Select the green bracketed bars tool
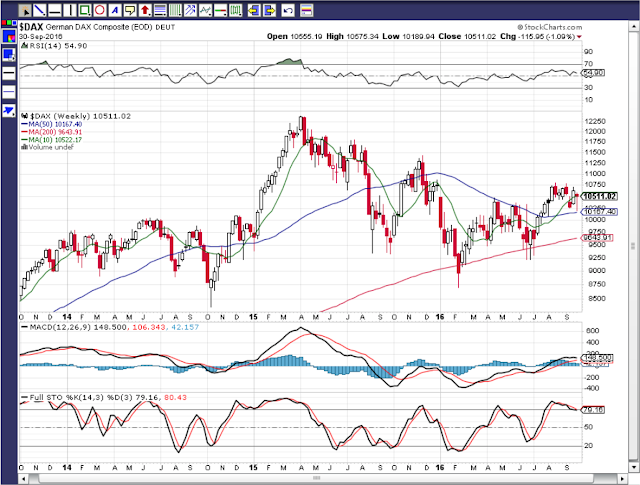The width and height of the screenshot is (640, 485). [x=236, y=10]
